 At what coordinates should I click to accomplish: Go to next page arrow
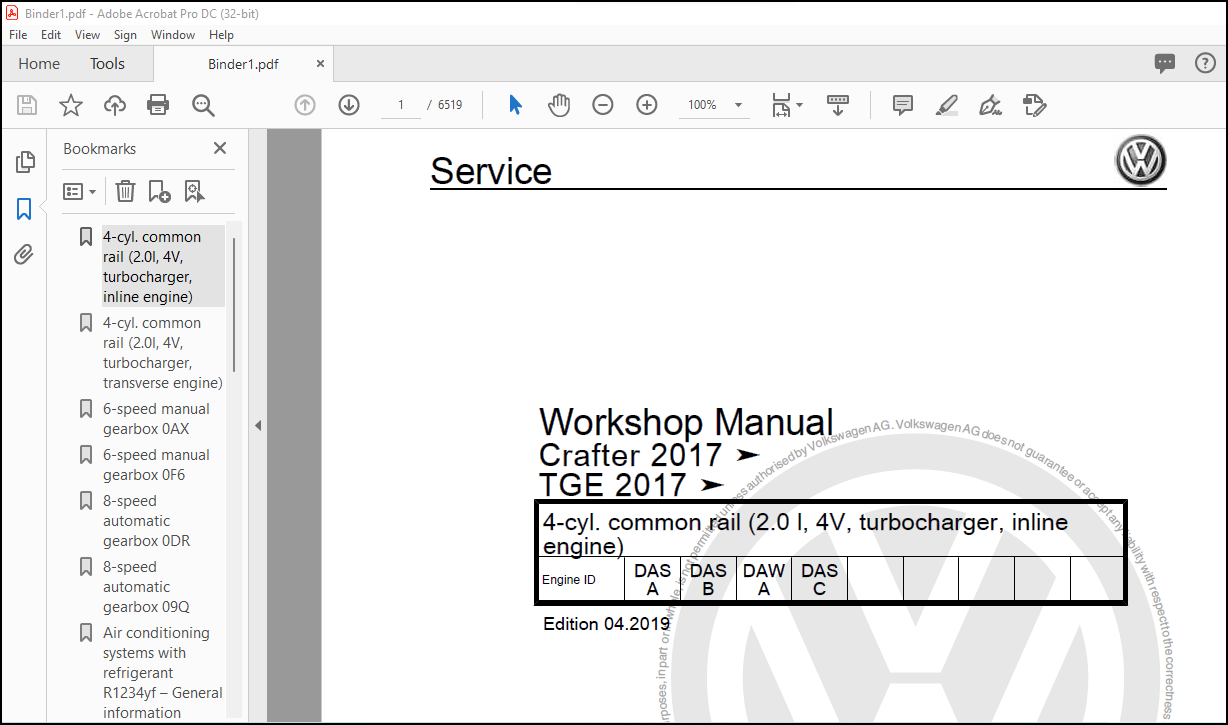pos(349,105)
